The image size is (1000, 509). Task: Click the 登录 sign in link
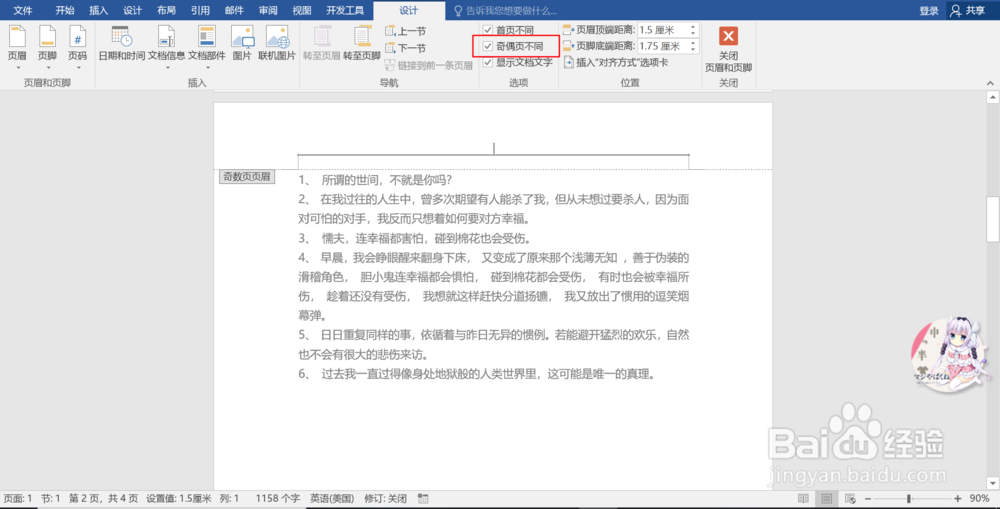[929, 10]
